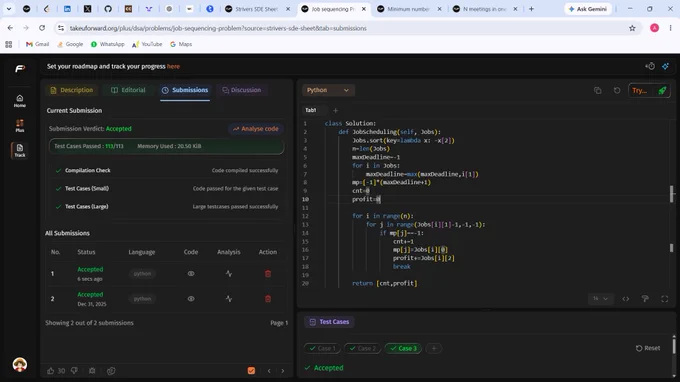Add a new test case
Image resolution: width=680 pixels, height=382 pixels.
(x=434, y=348)
